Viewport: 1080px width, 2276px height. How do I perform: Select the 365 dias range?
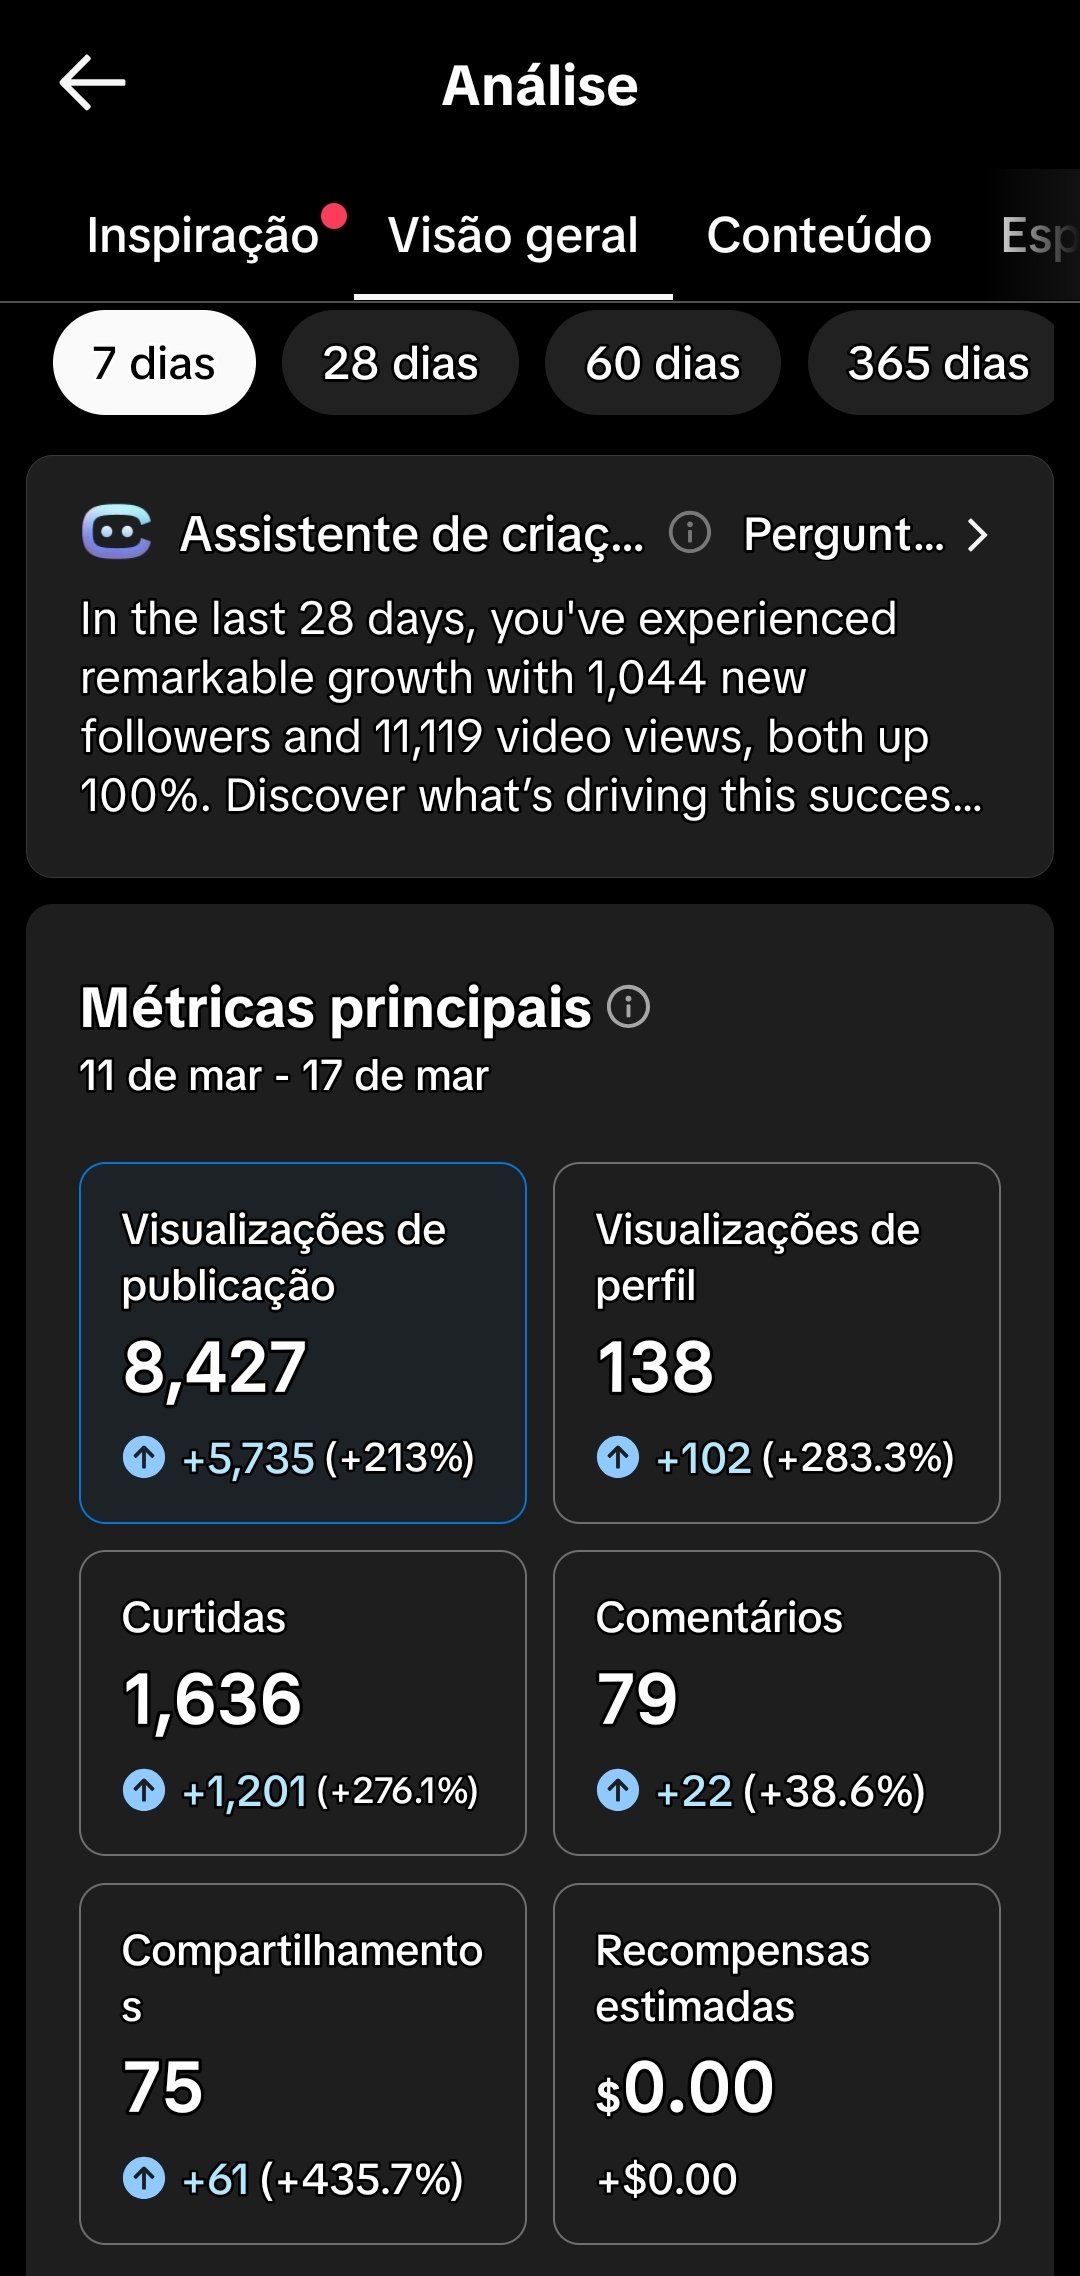(x=936, y=363)
